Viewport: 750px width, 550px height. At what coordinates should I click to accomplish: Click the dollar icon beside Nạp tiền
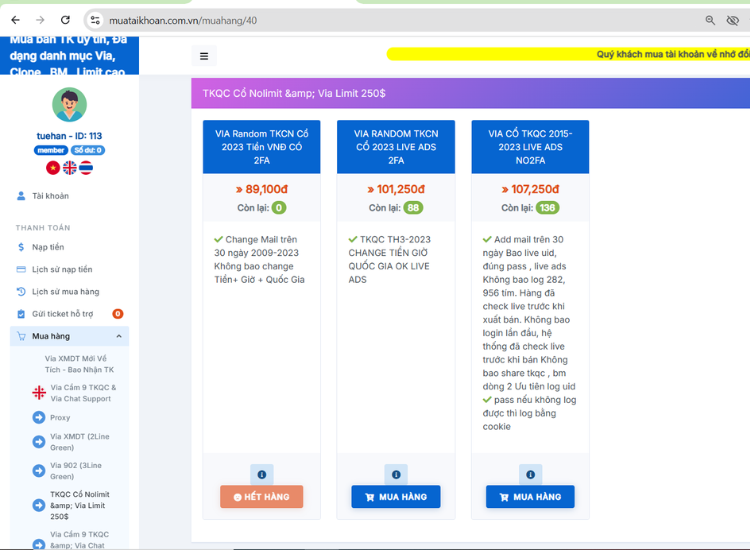pos(21,247)
